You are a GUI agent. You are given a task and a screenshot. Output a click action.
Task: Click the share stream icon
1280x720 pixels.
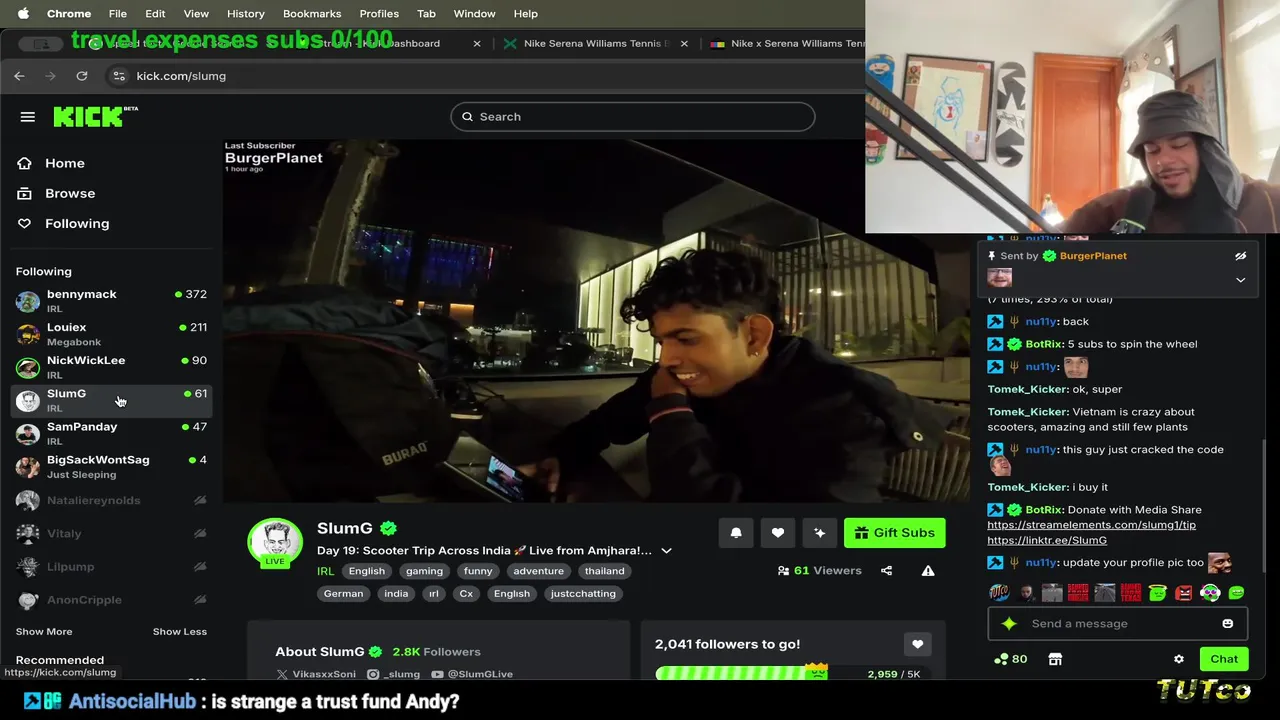[886, 571]
